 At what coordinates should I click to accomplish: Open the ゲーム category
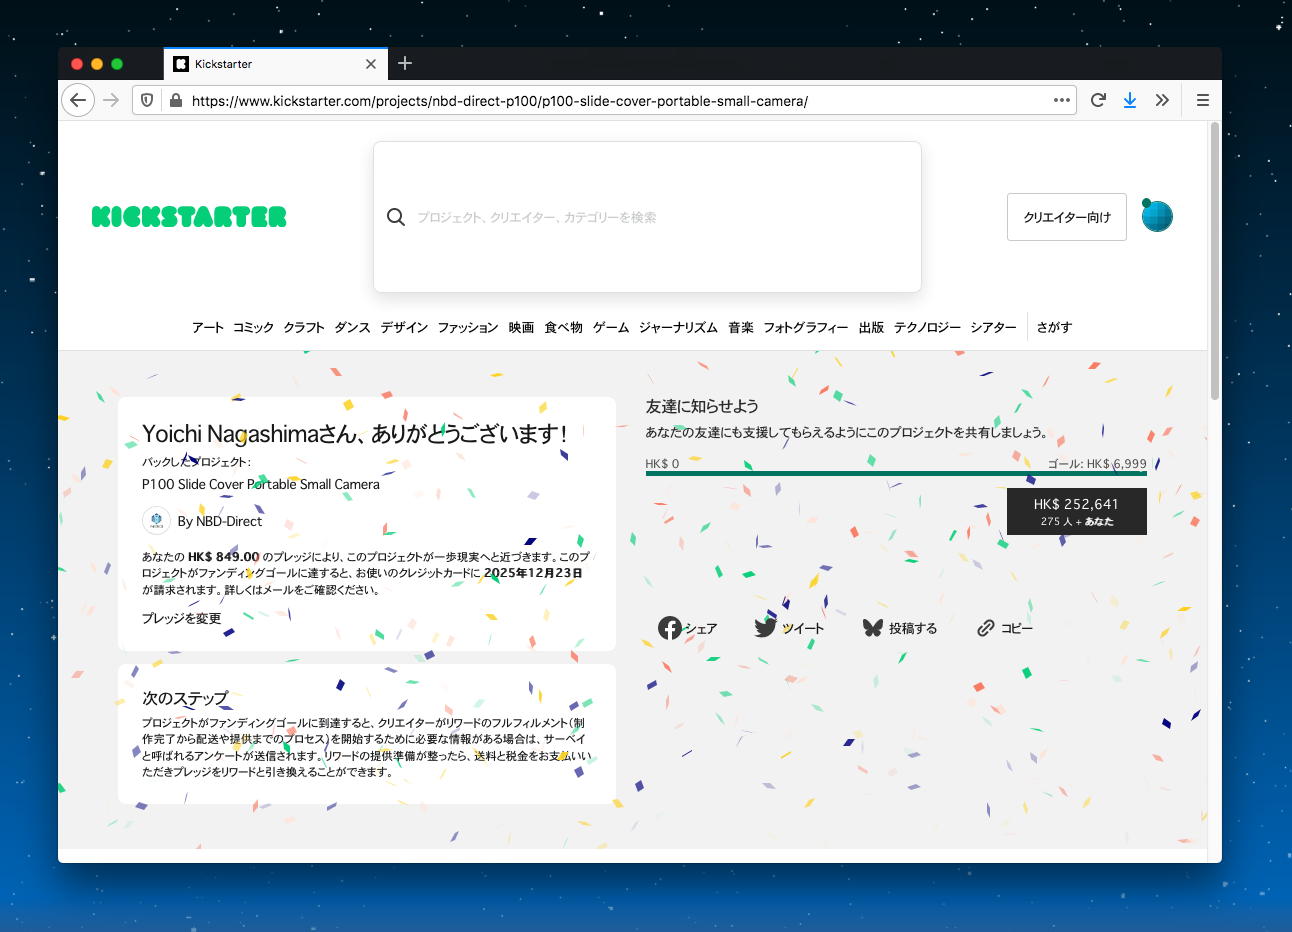(611, 327)
